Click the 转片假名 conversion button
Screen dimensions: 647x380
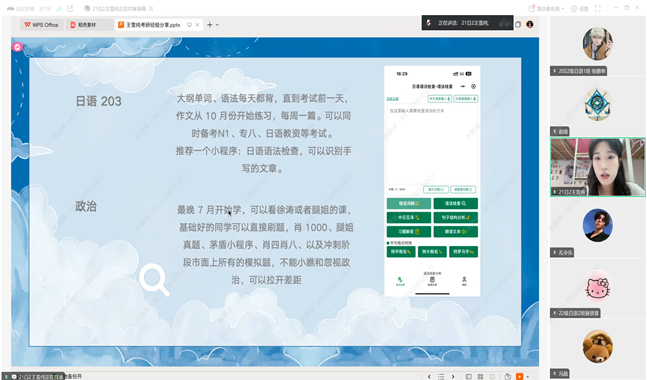click(432, 251)
